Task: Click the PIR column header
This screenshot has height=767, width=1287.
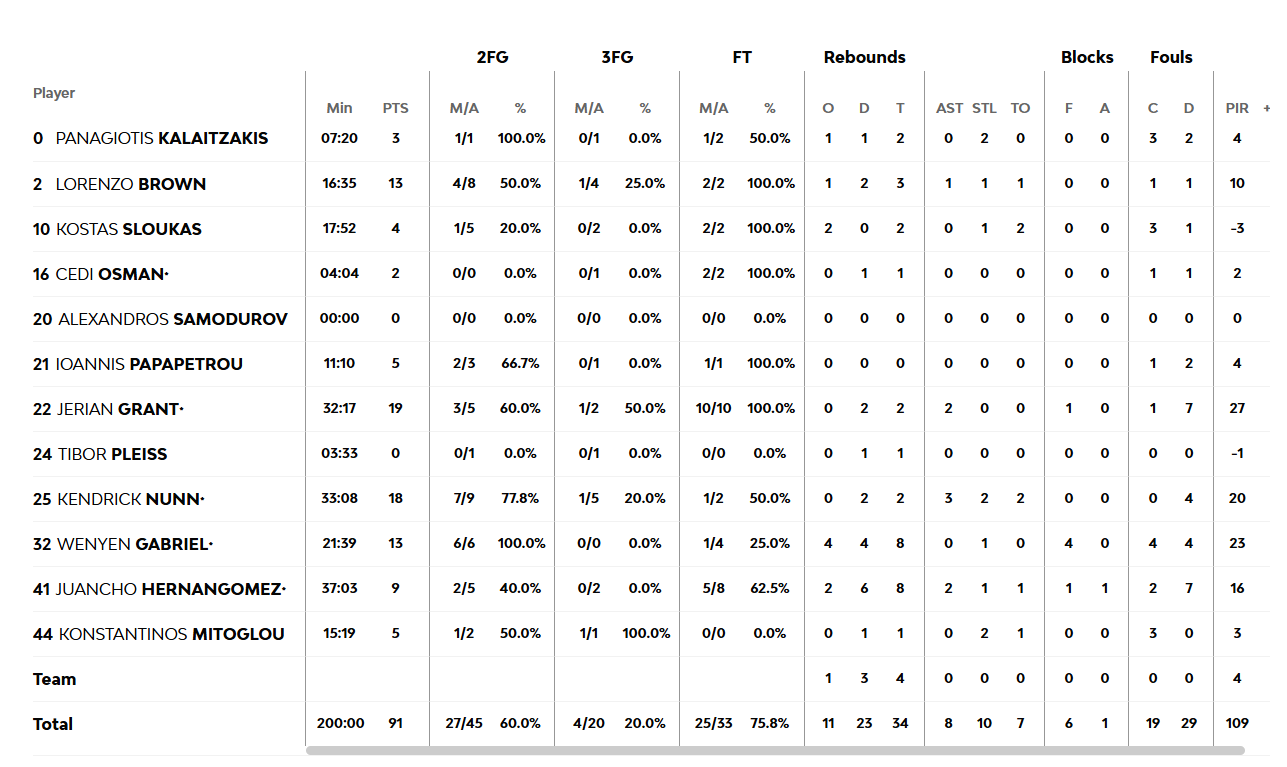Action: pos(1237,108)
